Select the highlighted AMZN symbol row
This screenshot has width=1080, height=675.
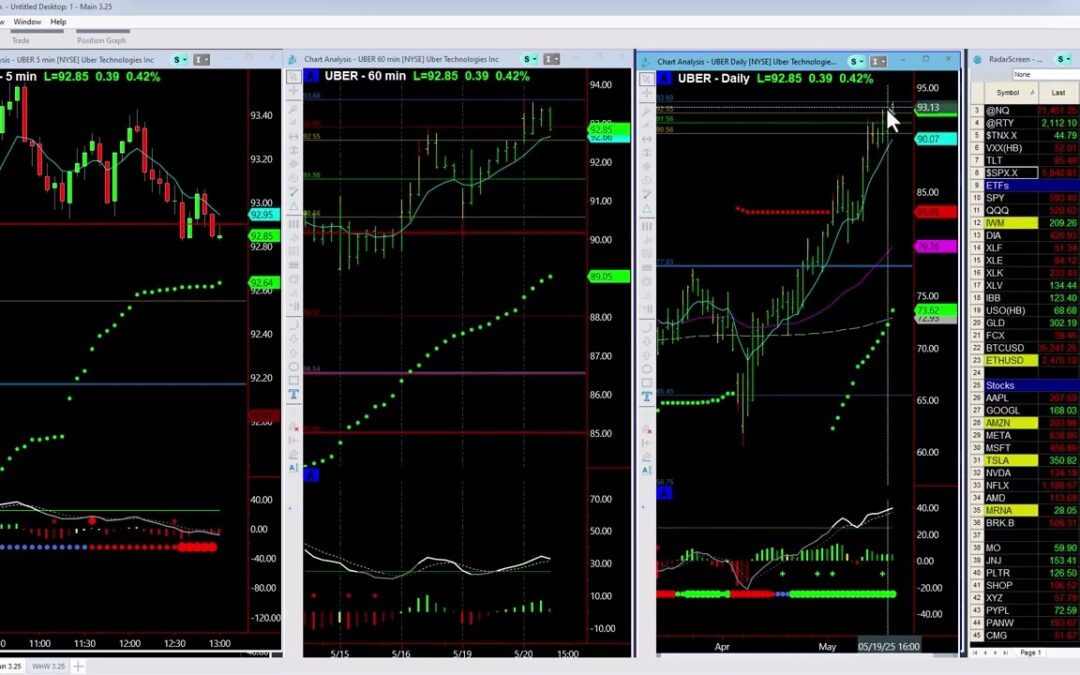(1025, 423)
